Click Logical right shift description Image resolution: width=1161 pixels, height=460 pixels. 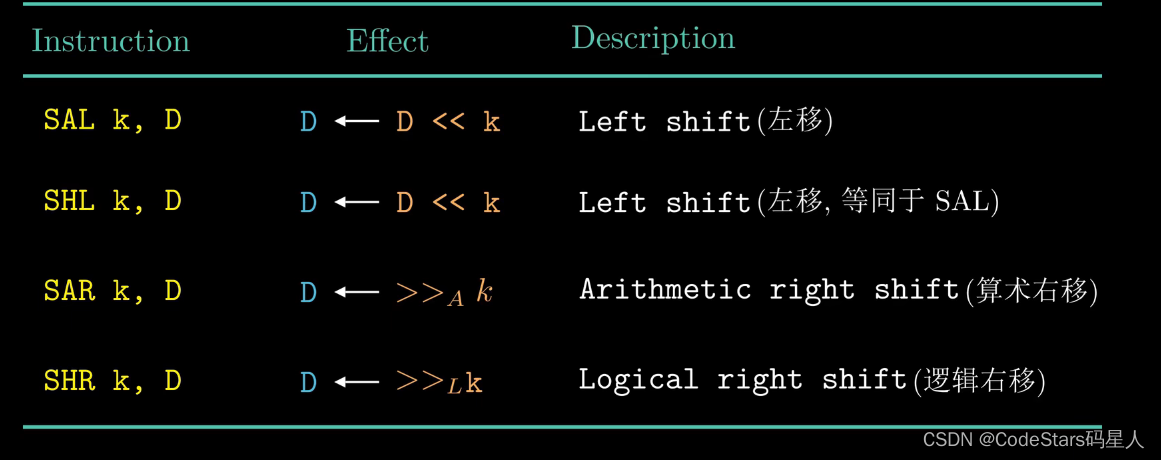(x=812, y=381)
